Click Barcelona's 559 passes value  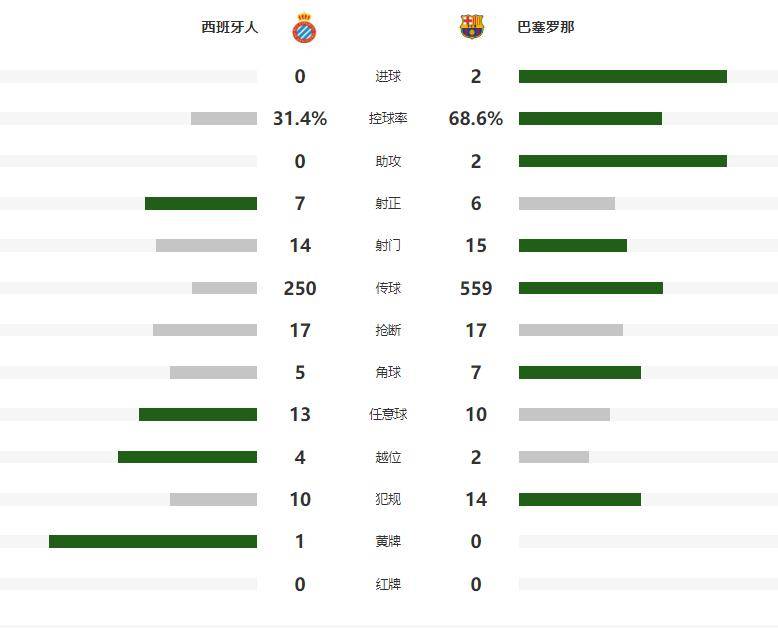[476, 288]
